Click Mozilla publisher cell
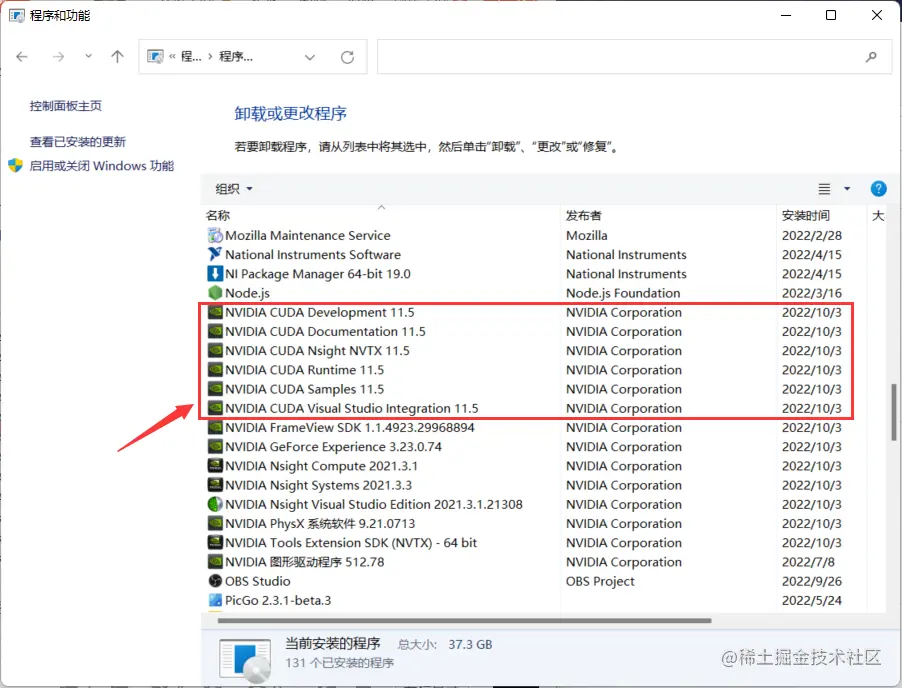 (587, 235)
